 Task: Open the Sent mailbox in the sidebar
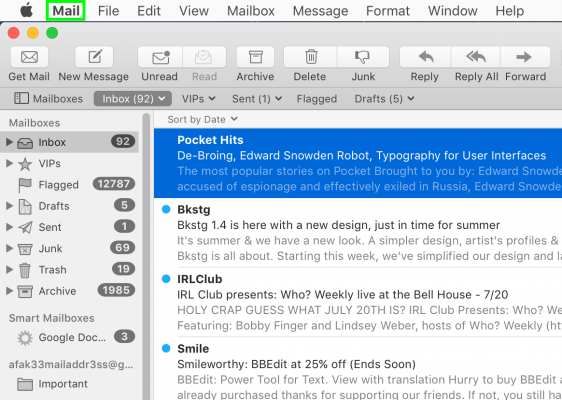click(x=70, y=227)
